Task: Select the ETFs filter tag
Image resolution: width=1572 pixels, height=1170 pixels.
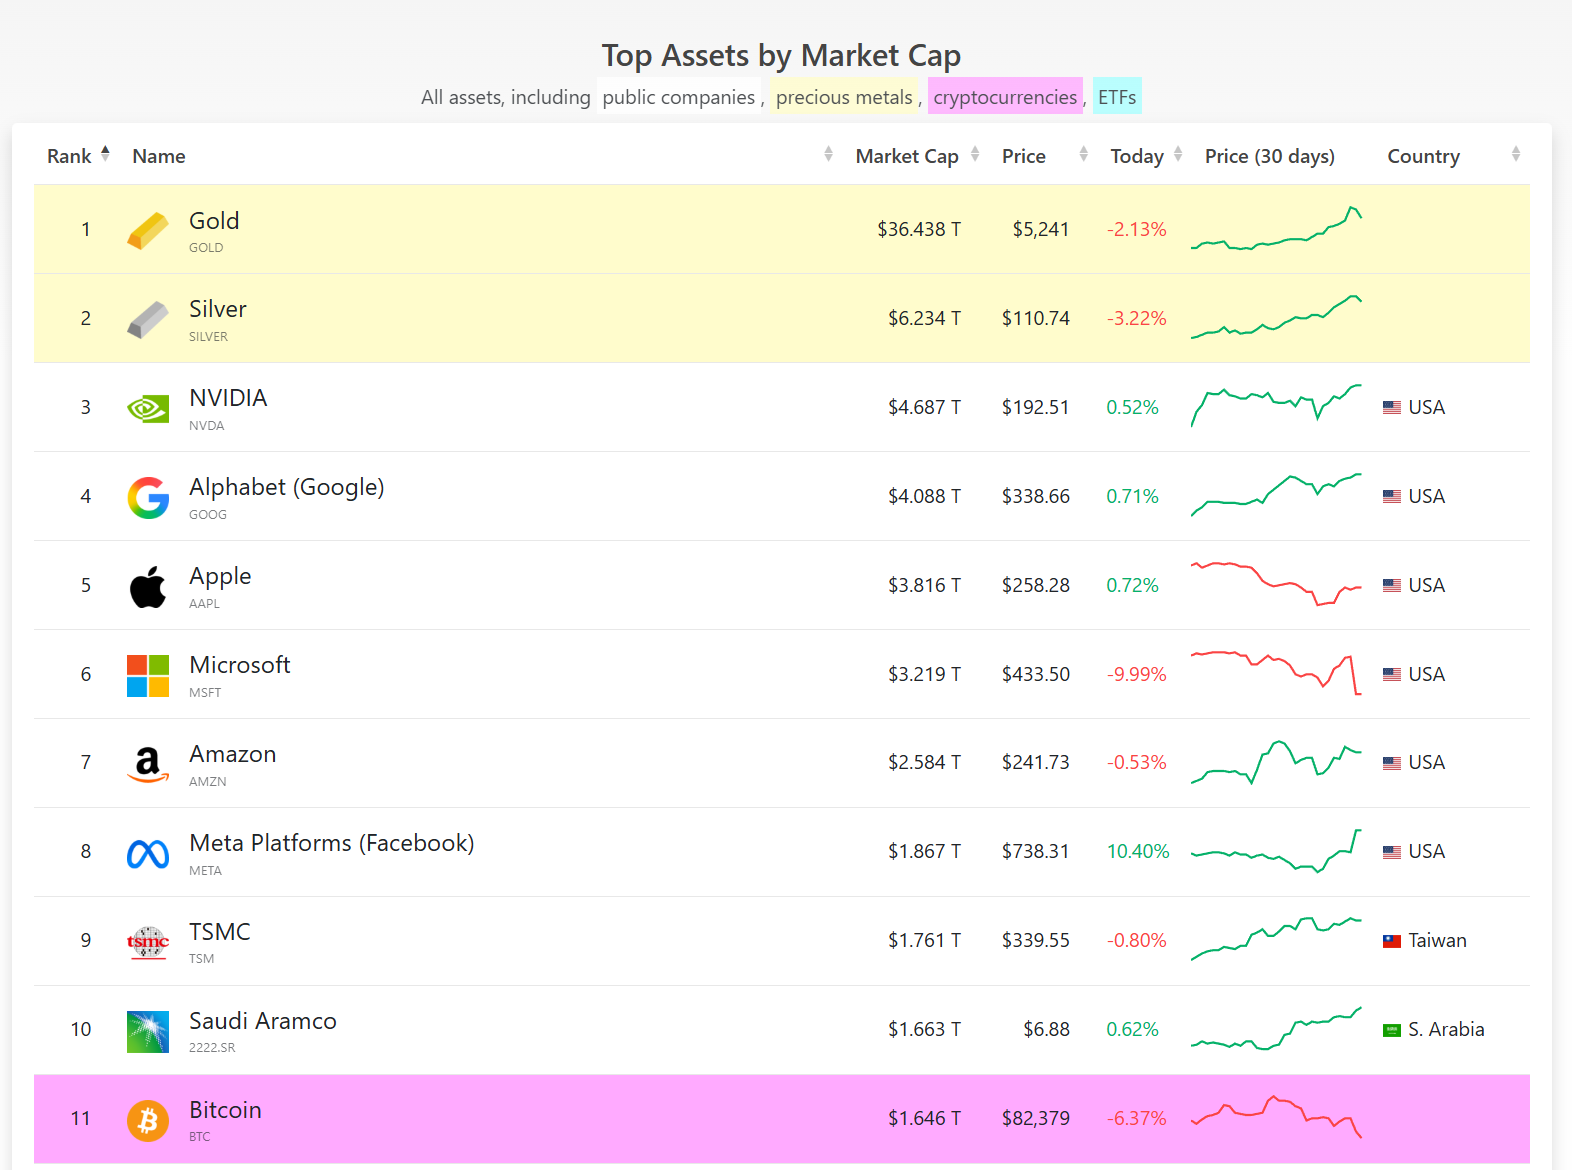Action: click(1117, 97)
